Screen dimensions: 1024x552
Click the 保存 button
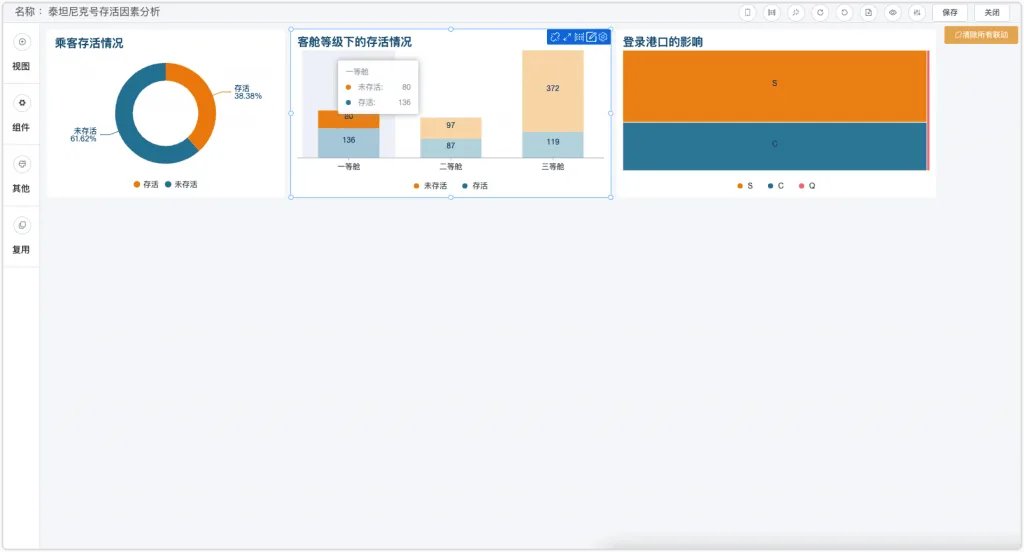950,12
